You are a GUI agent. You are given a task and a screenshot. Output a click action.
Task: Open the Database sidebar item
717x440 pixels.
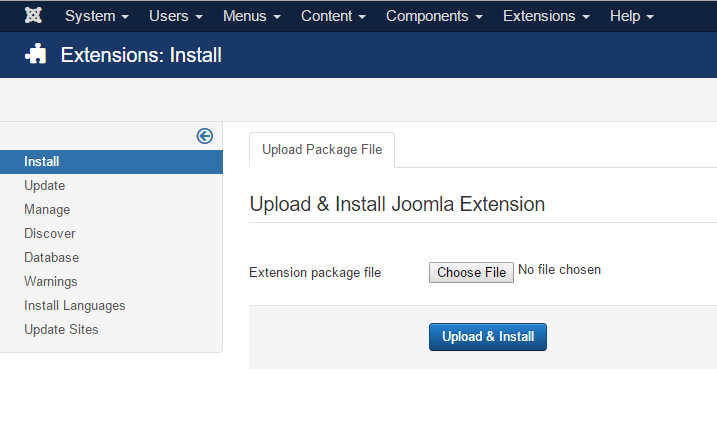(52, 257)
